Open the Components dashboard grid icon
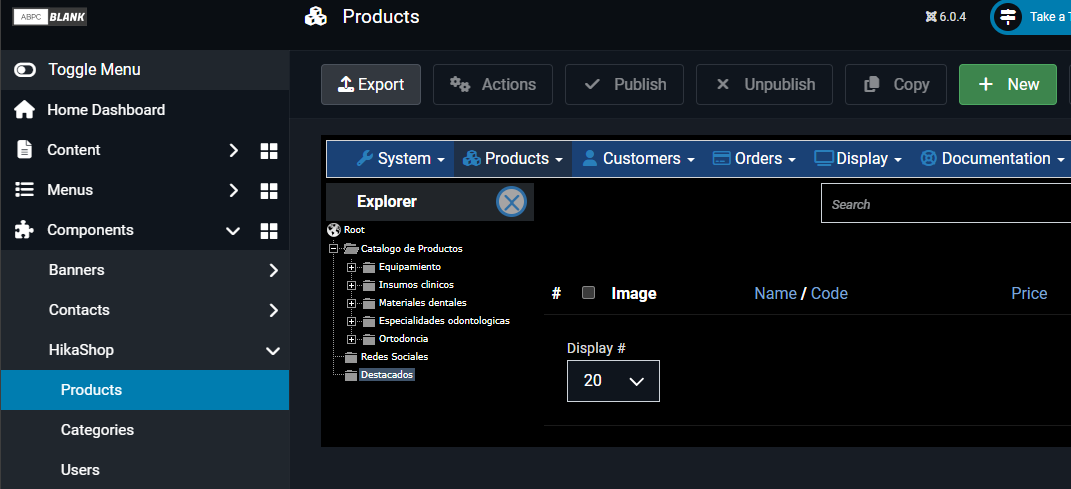The image size is (1071, 489). pos(268,231)
